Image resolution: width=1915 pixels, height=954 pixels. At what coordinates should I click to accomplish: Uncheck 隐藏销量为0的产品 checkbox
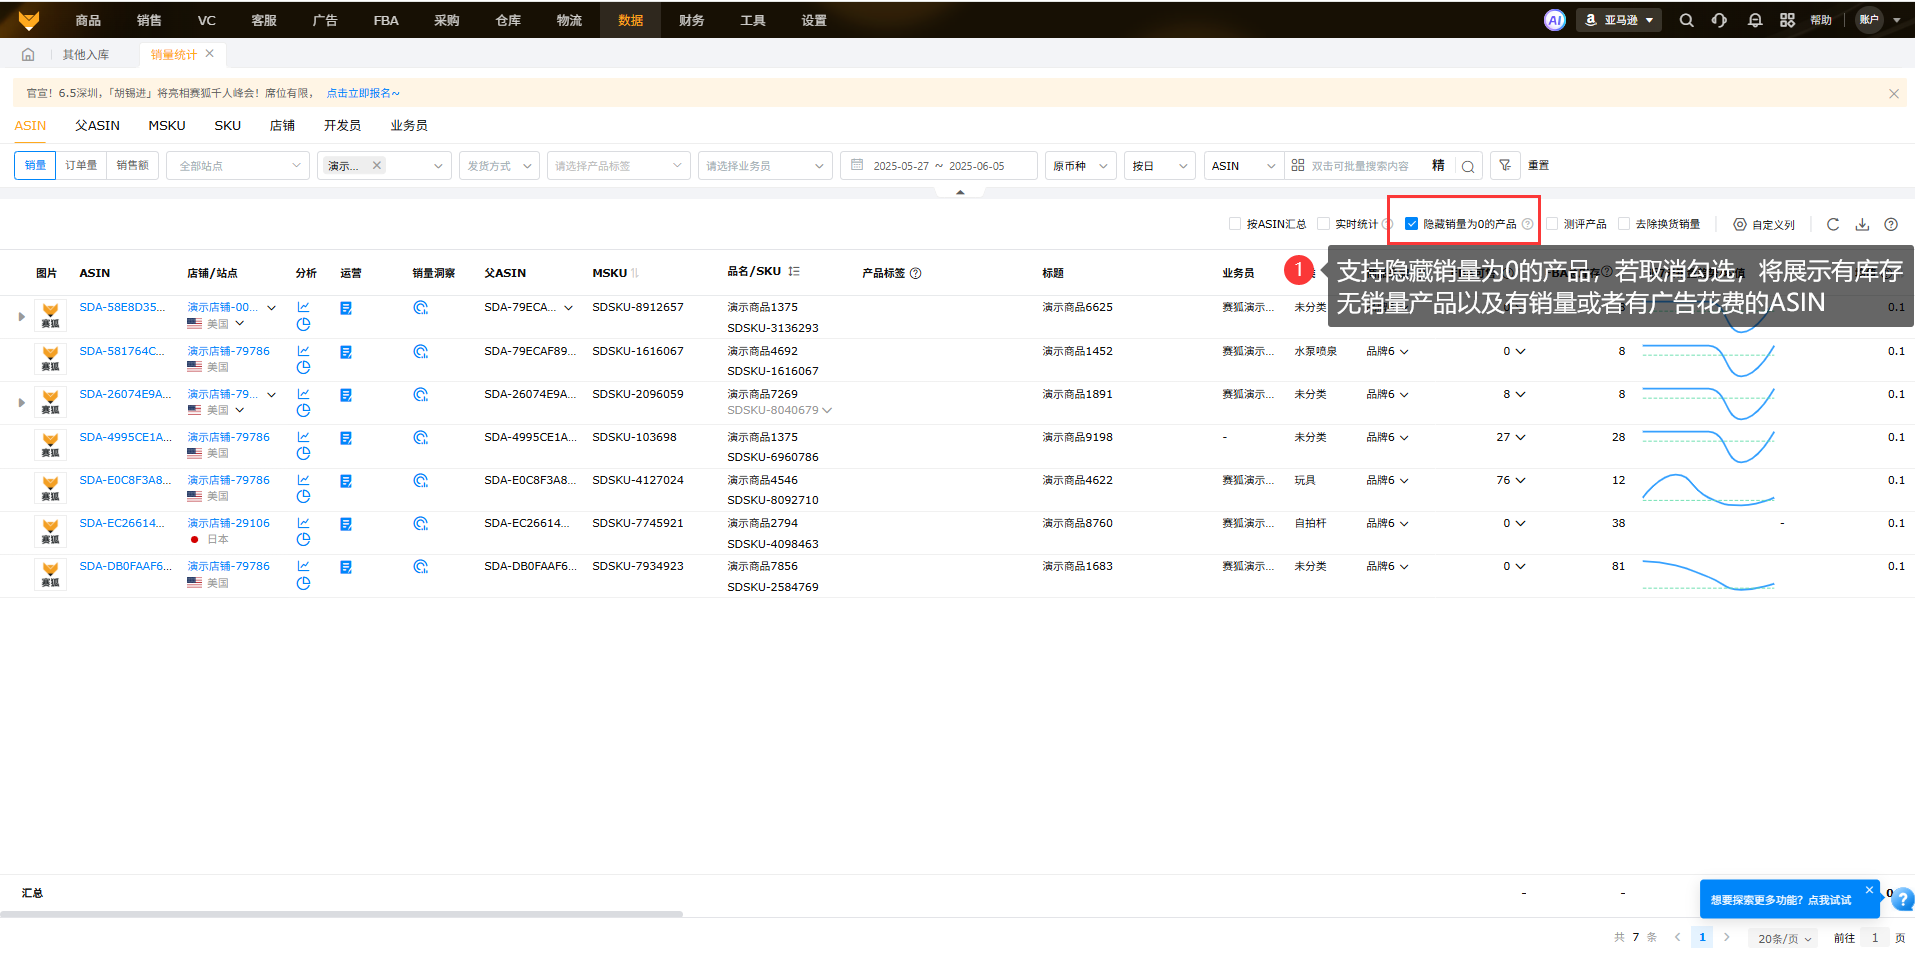pos(1412,224)
